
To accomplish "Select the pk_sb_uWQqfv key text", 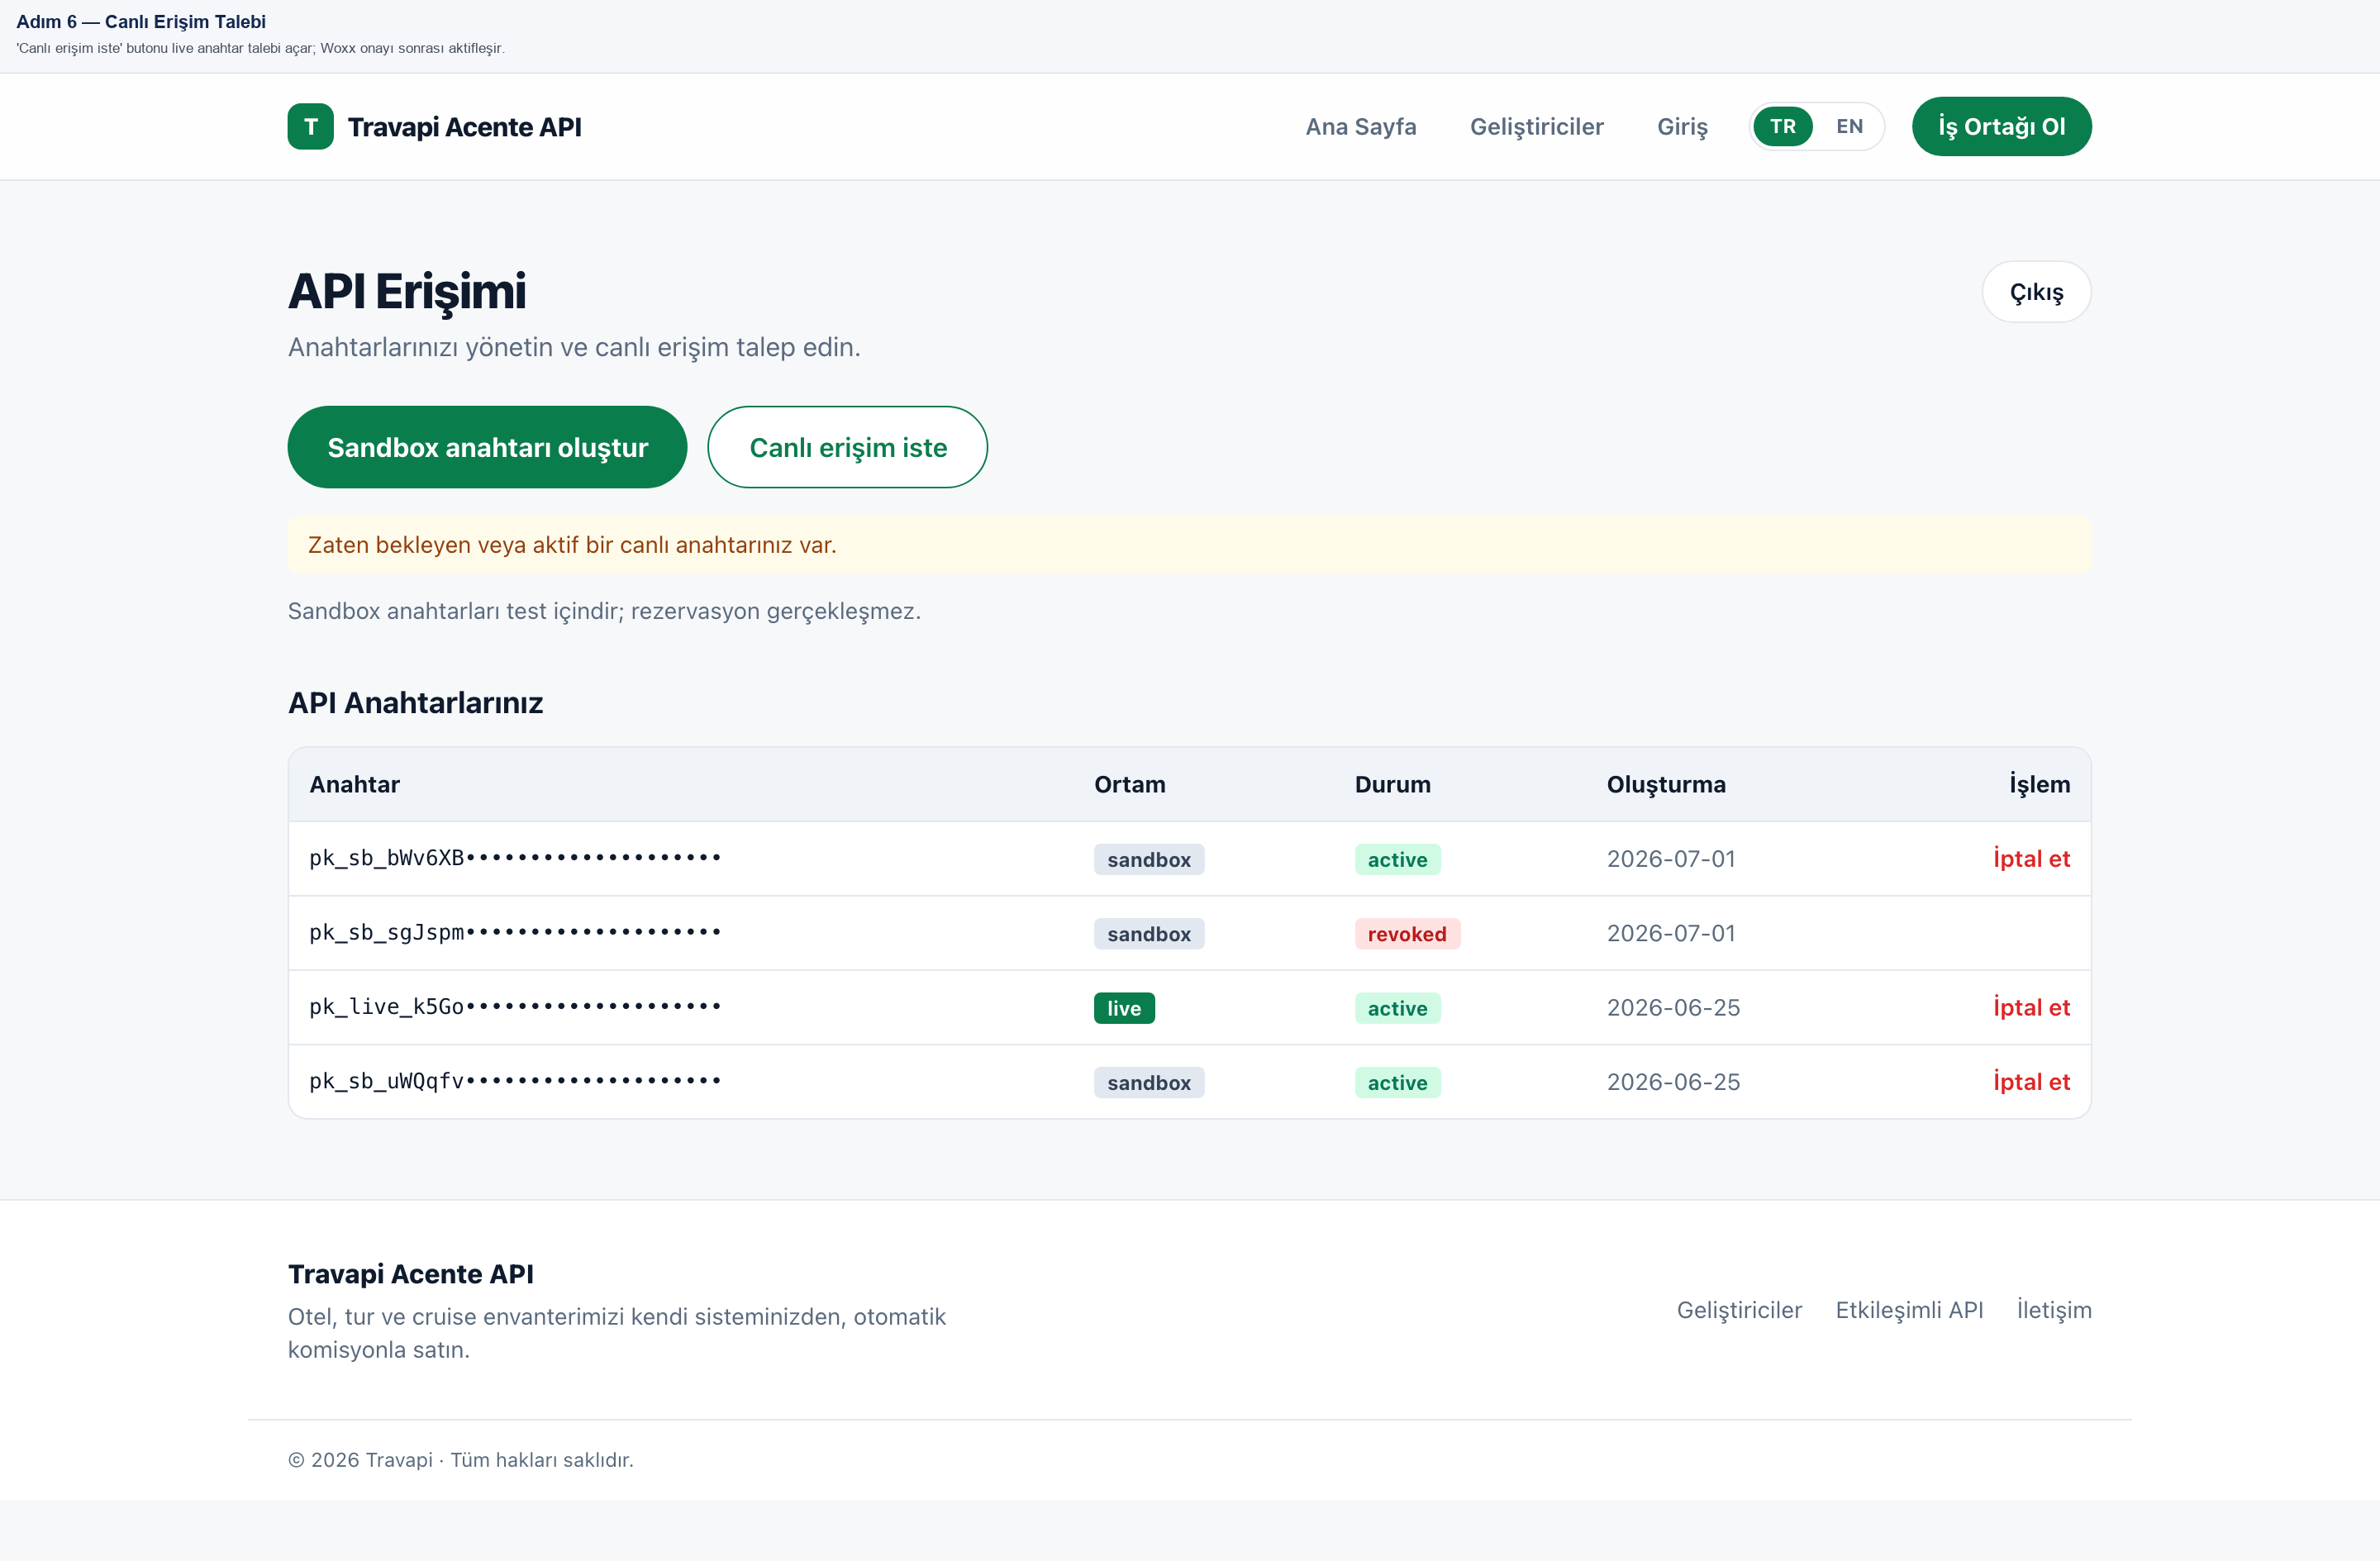I will [515, 1081].
